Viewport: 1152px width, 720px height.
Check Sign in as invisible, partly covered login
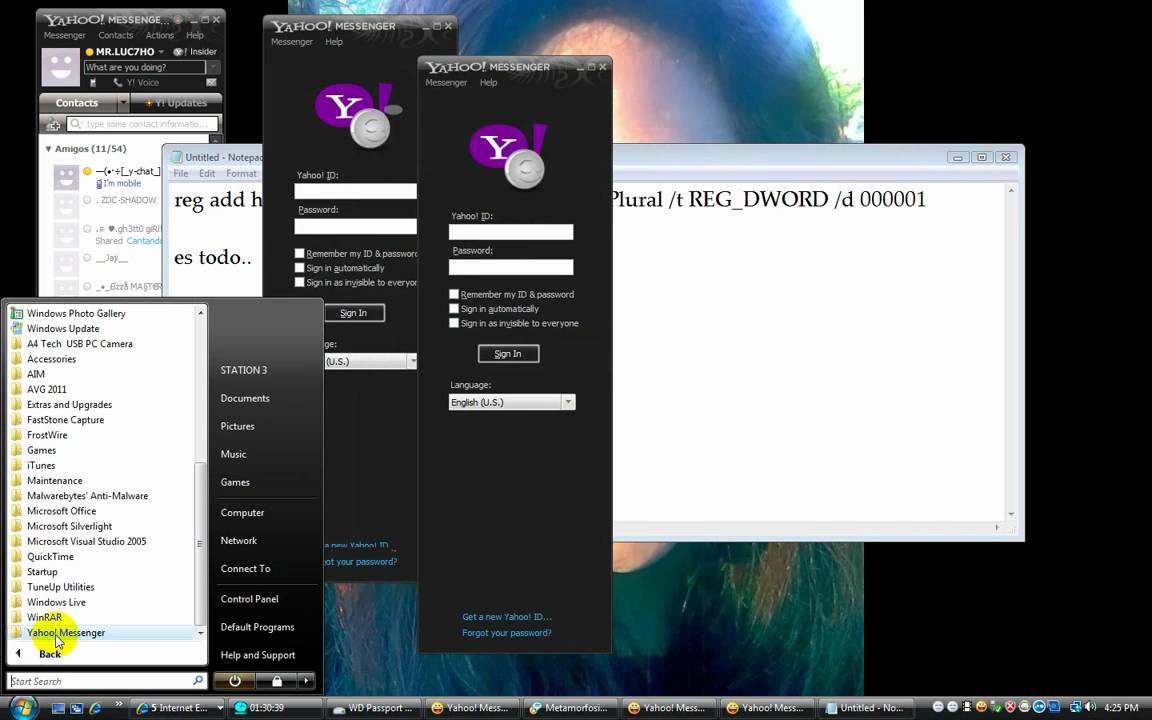click(300, 282)
